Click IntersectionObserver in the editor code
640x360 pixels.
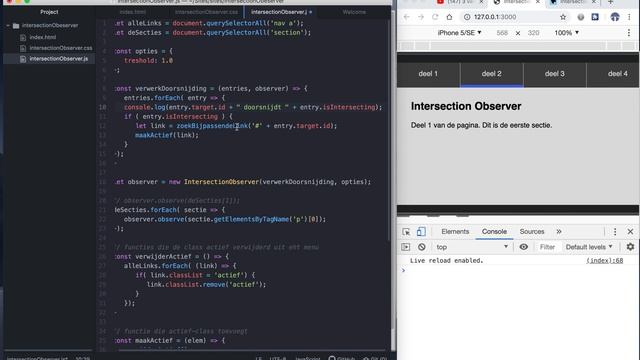click(x=221, y=182)
